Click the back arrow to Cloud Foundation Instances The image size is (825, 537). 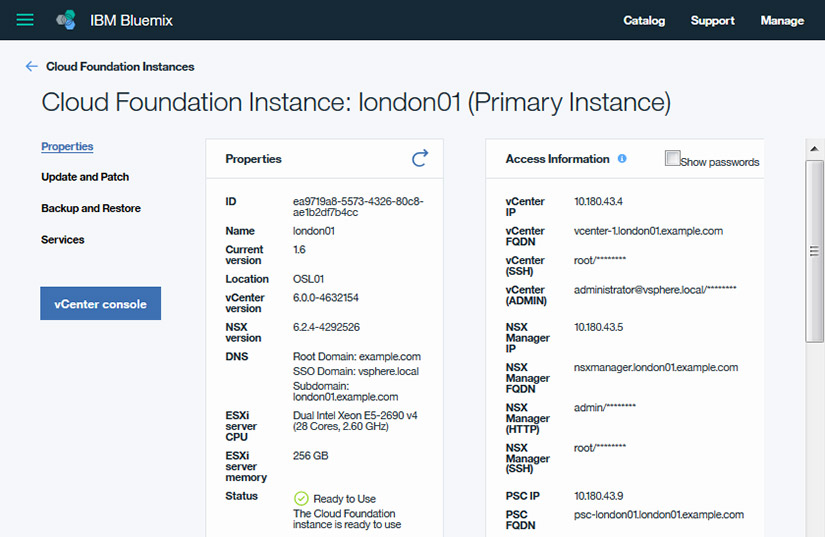coord(32,66)
